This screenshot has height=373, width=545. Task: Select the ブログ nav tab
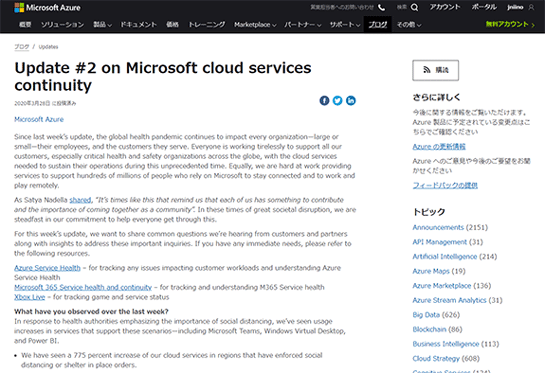pyautogui.click(x=378, y=25)
